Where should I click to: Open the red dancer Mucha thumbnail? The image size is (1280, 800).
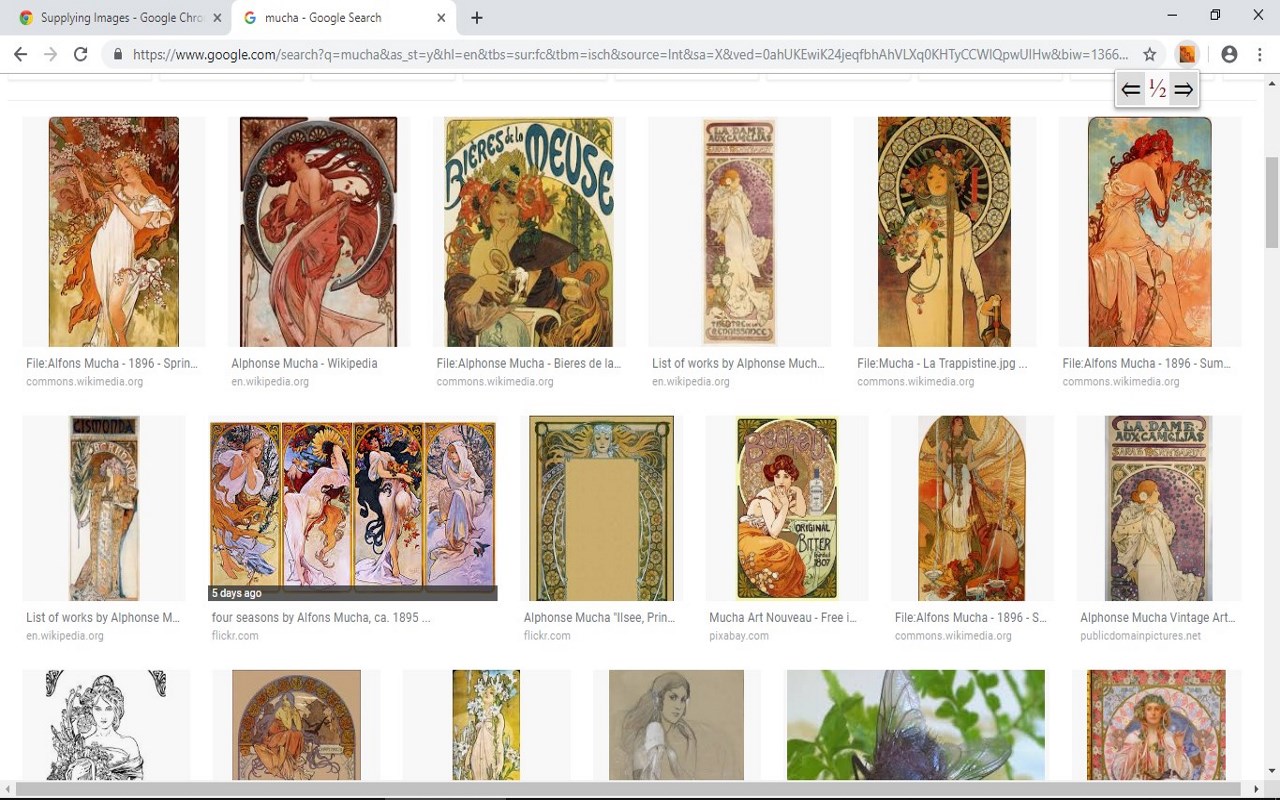[x=318, y=232]
